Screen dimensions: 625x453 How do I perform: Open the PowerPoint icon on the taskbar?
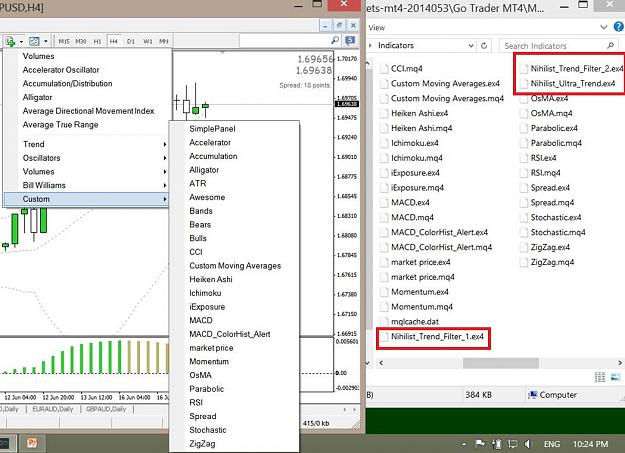(x=32, y=443)
